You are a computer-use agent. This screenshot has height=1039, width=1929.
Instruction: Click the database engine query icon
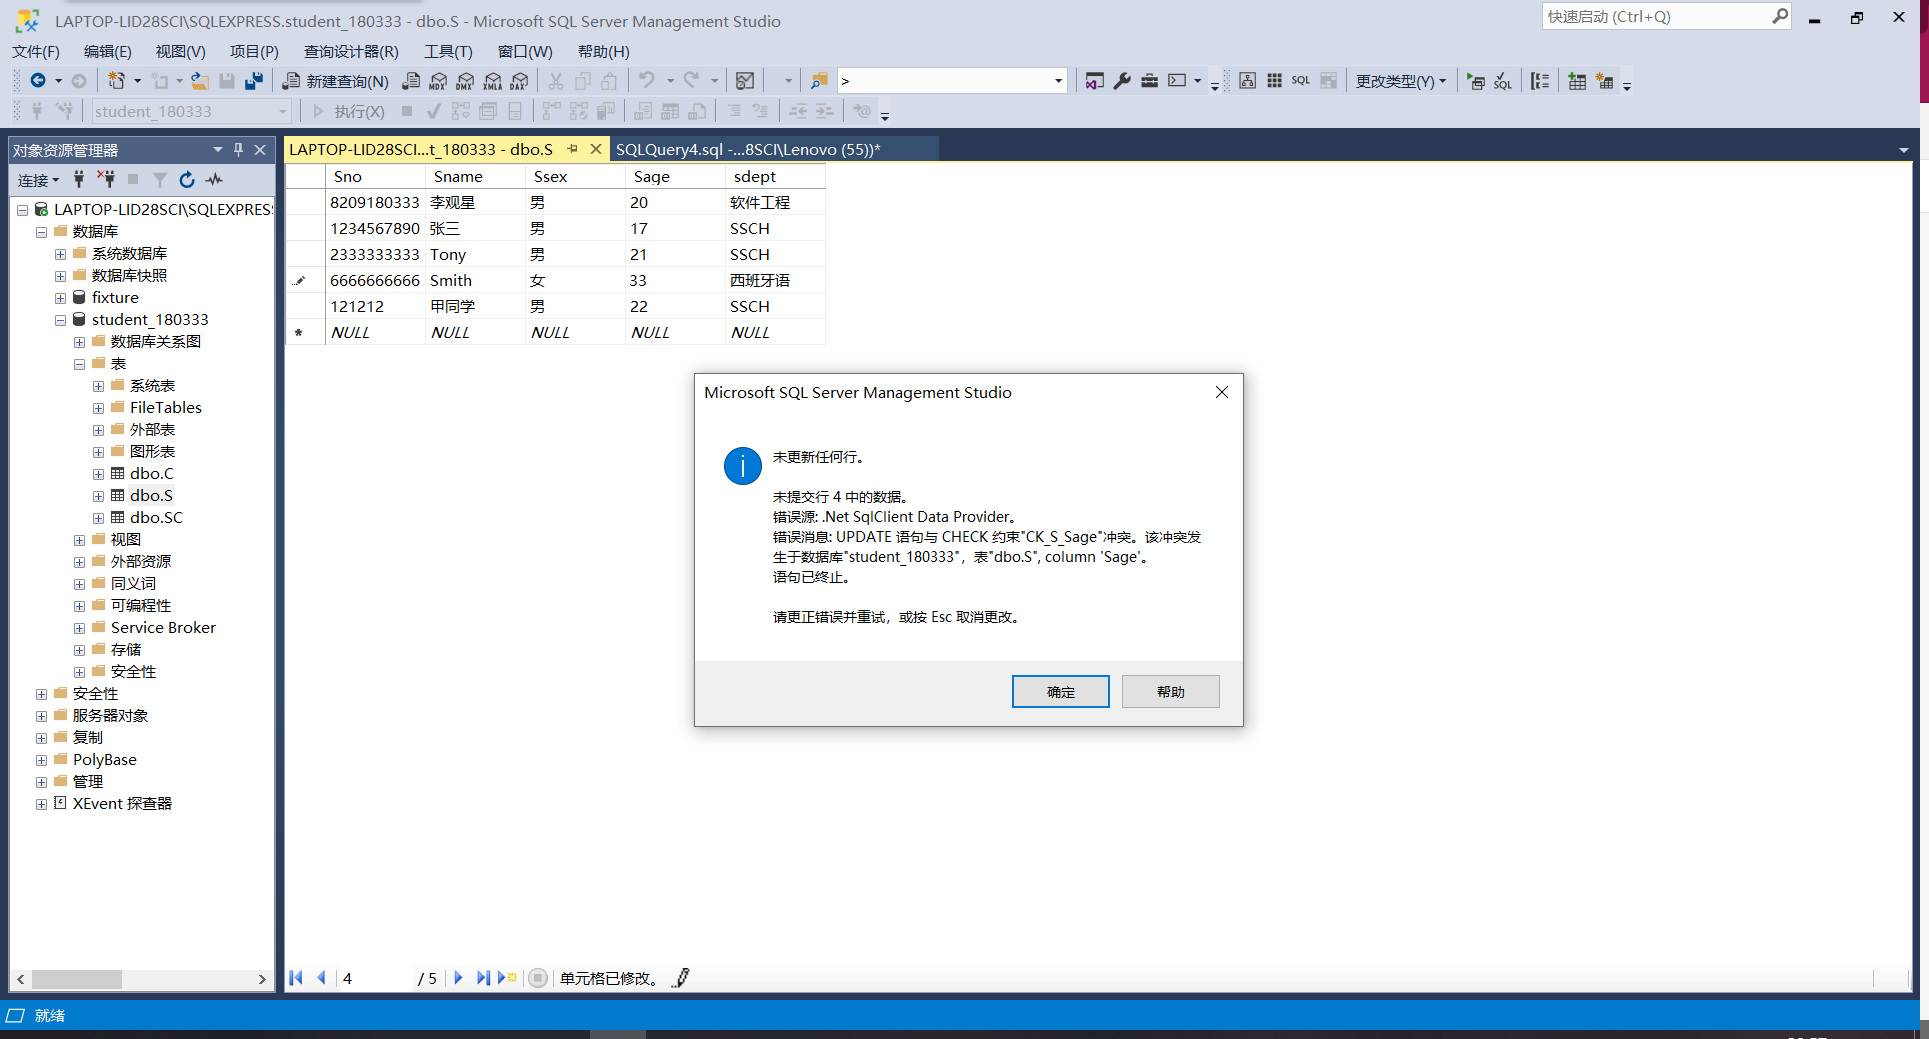point(411,81)
